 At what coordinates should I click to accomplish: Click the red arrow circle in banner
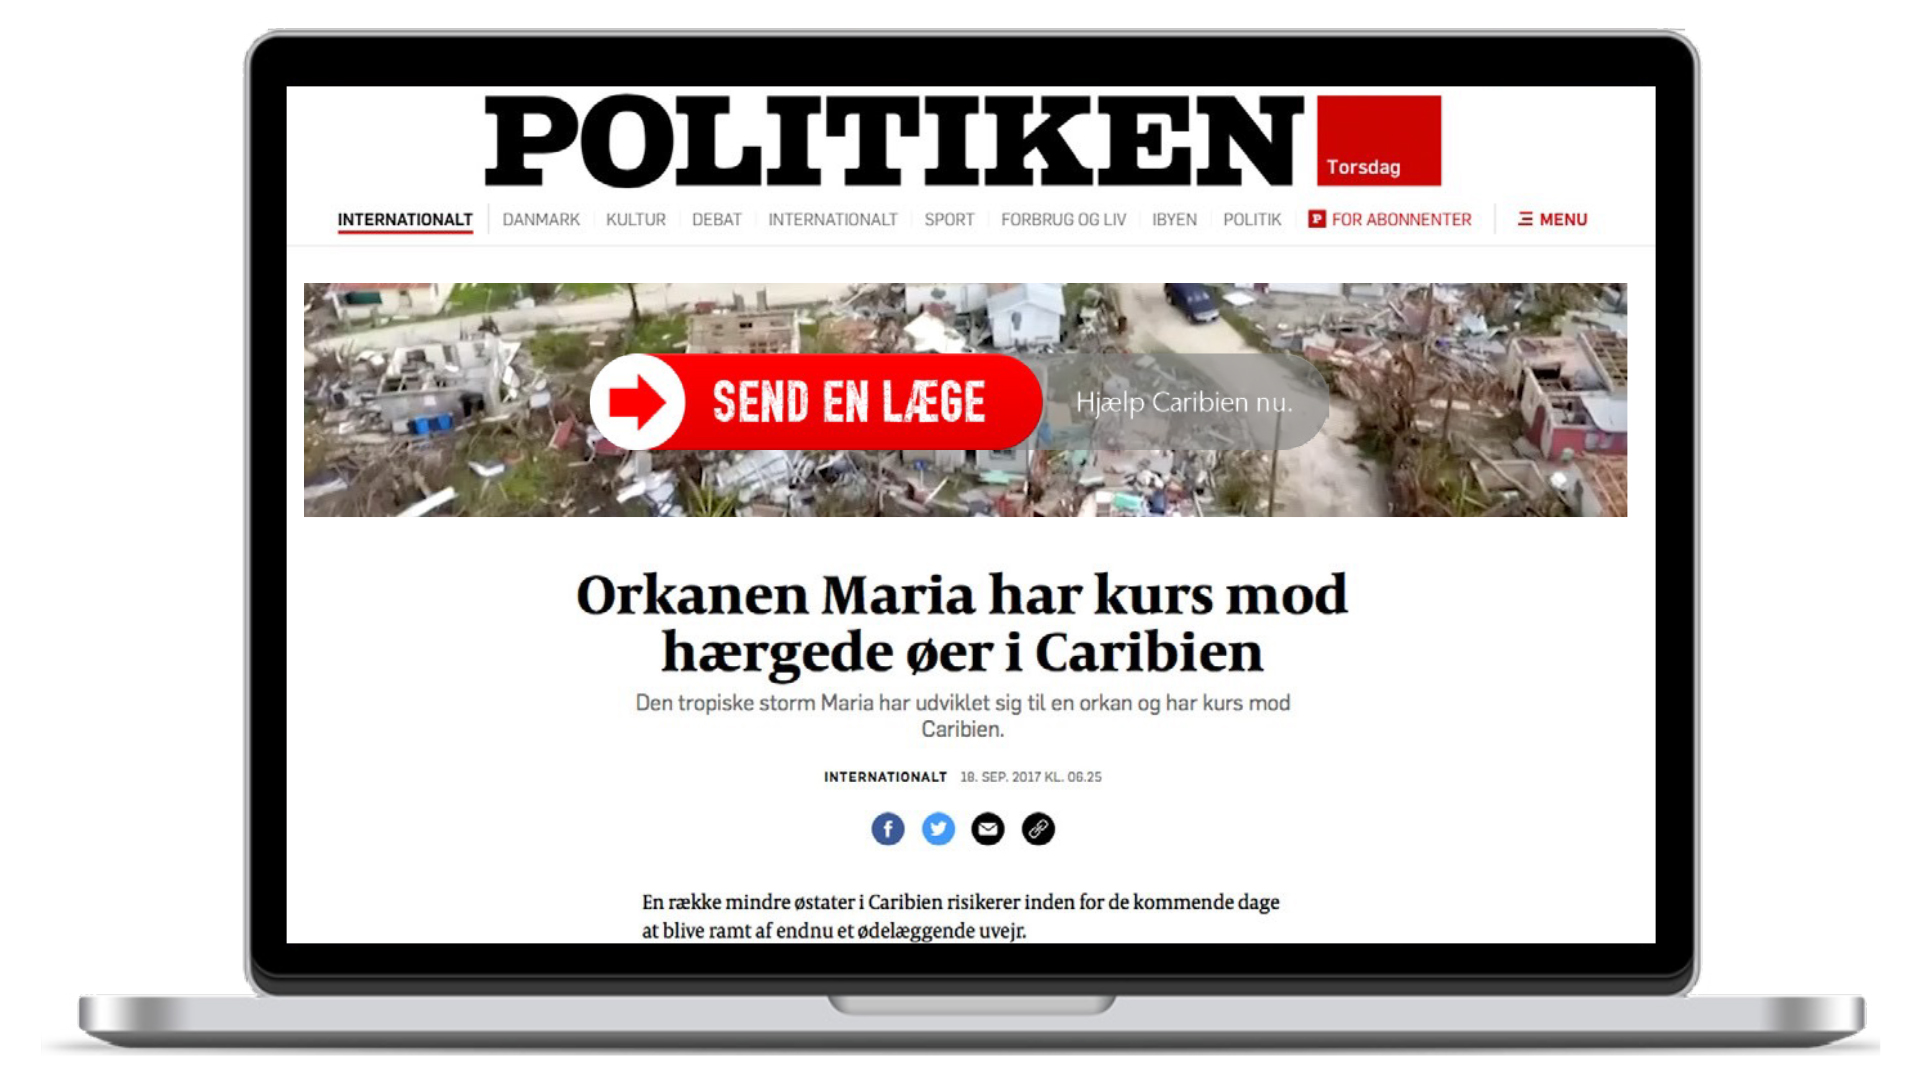click(638, 402)
